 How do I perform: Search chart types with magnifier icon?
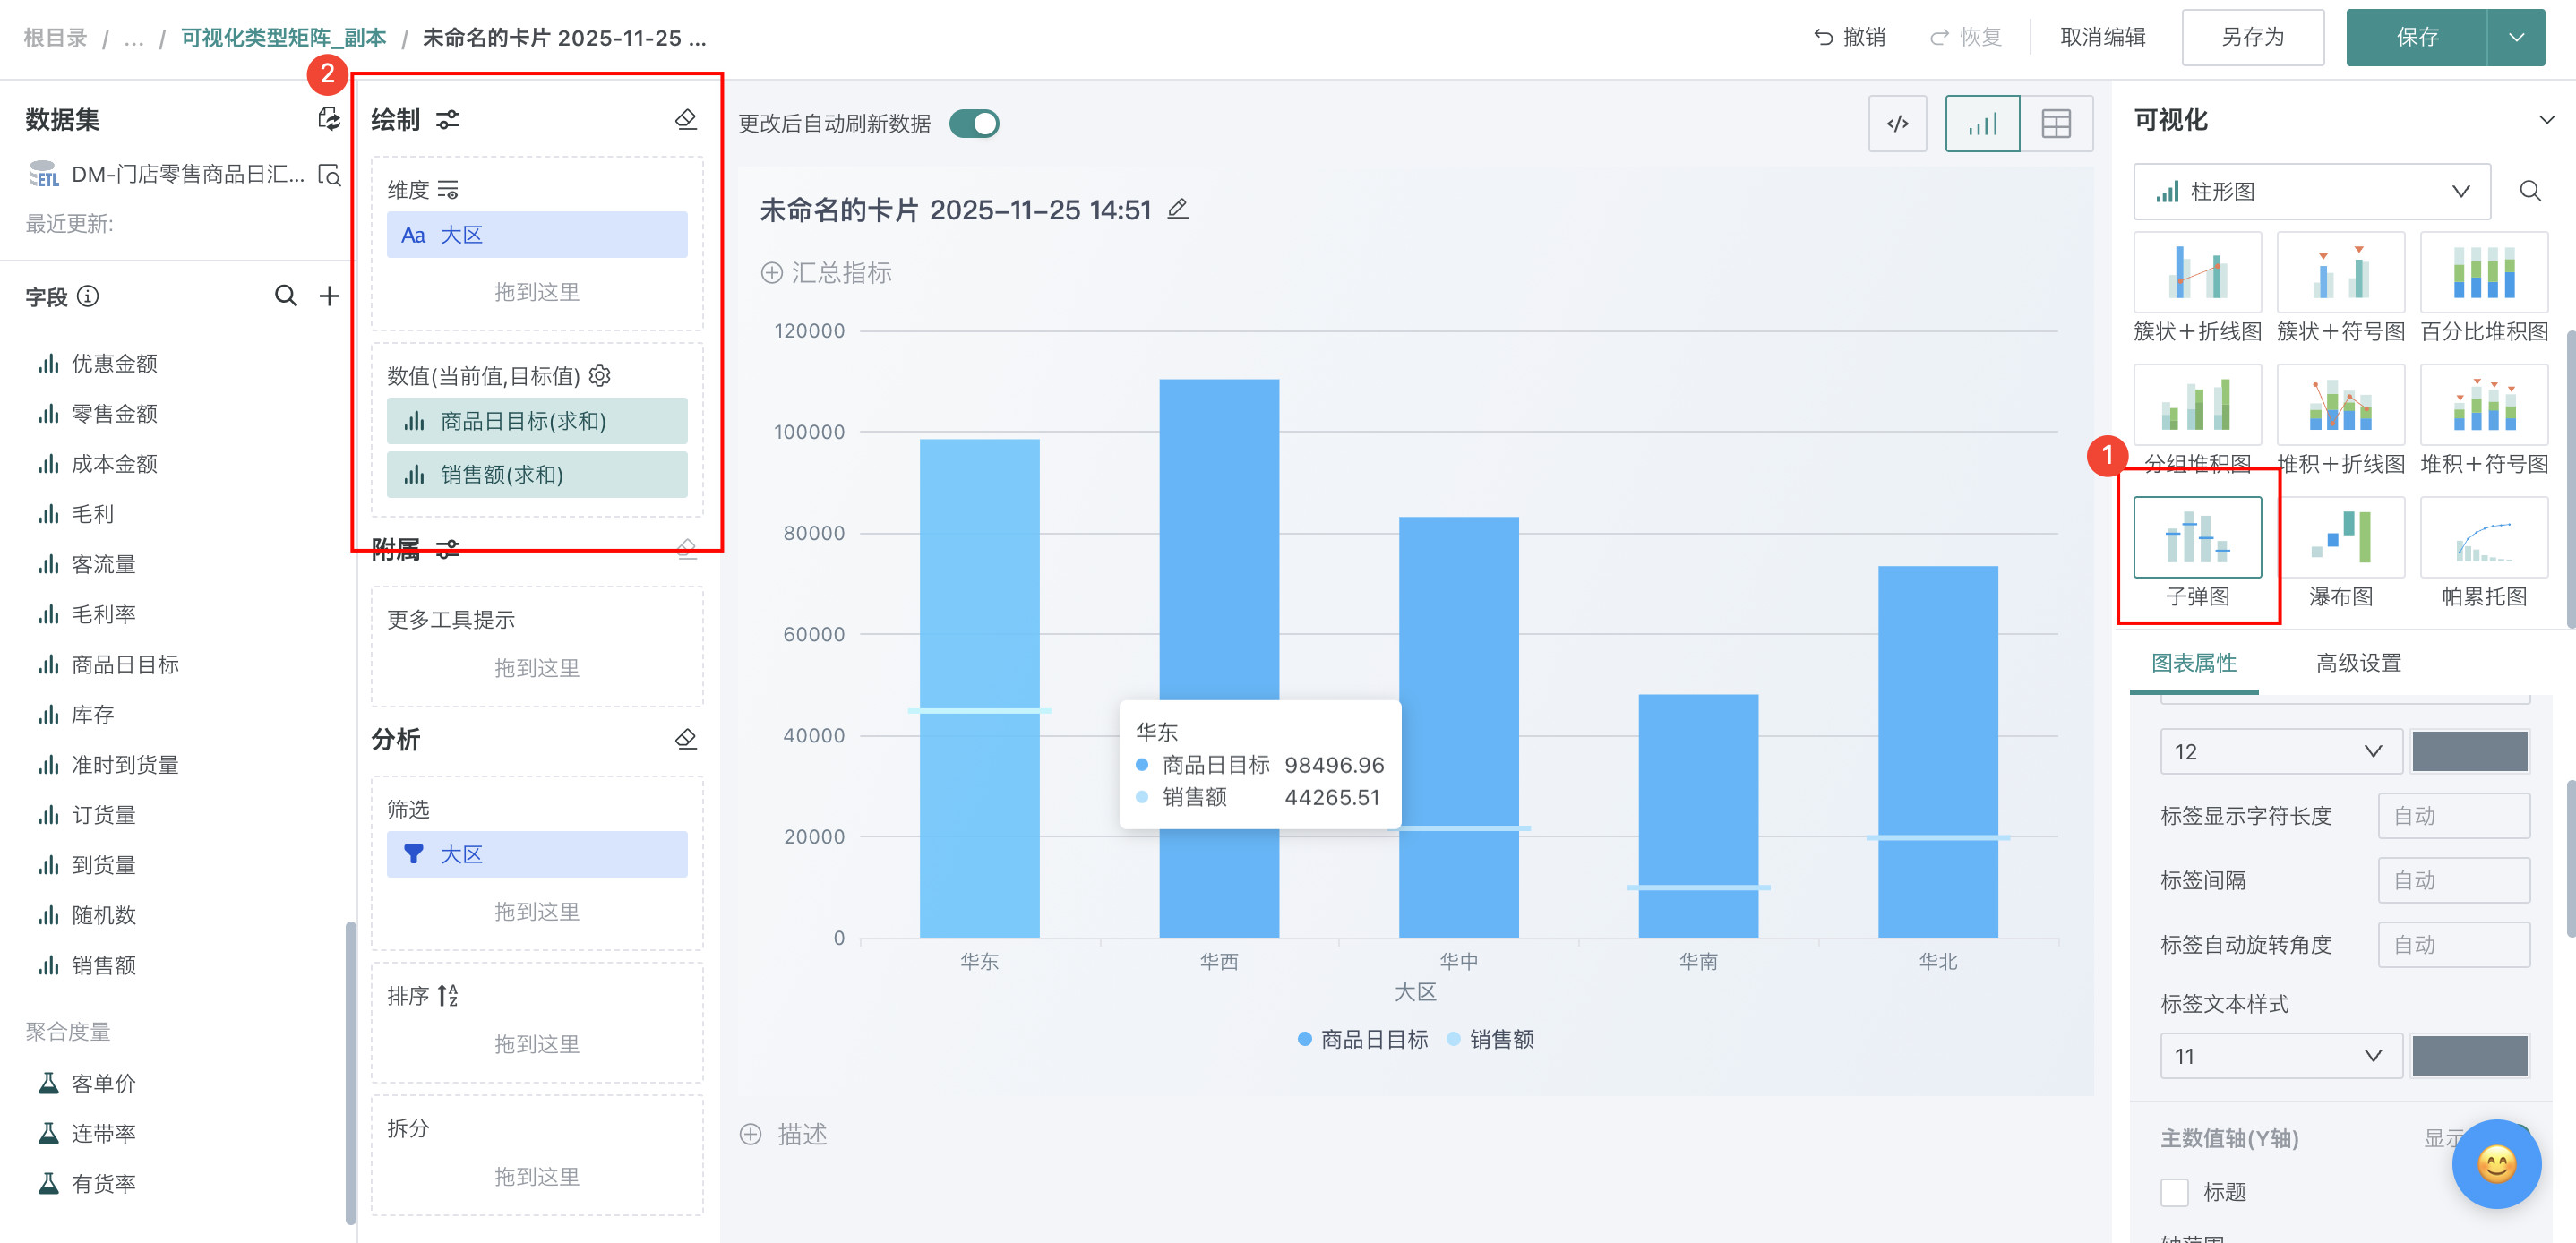(2530, 191)
